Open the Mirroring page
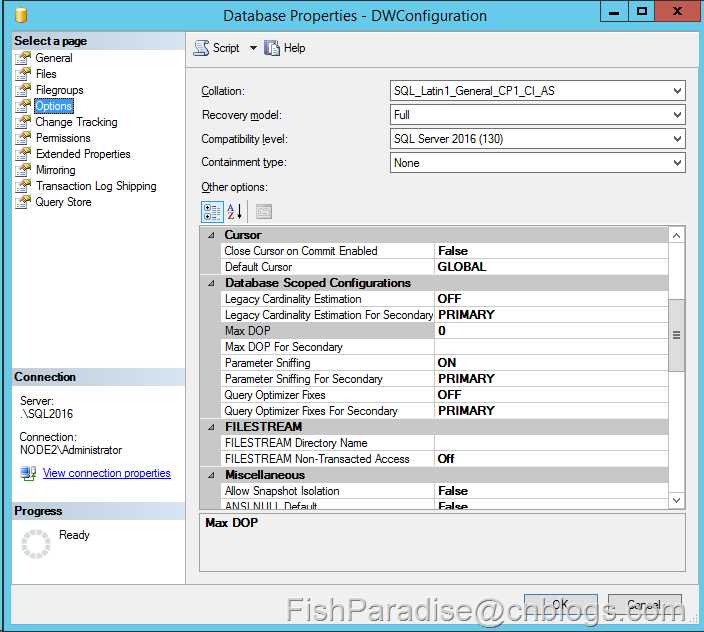Screen dimensions: 704x632 pyautogui.click(x=56, y=170)
